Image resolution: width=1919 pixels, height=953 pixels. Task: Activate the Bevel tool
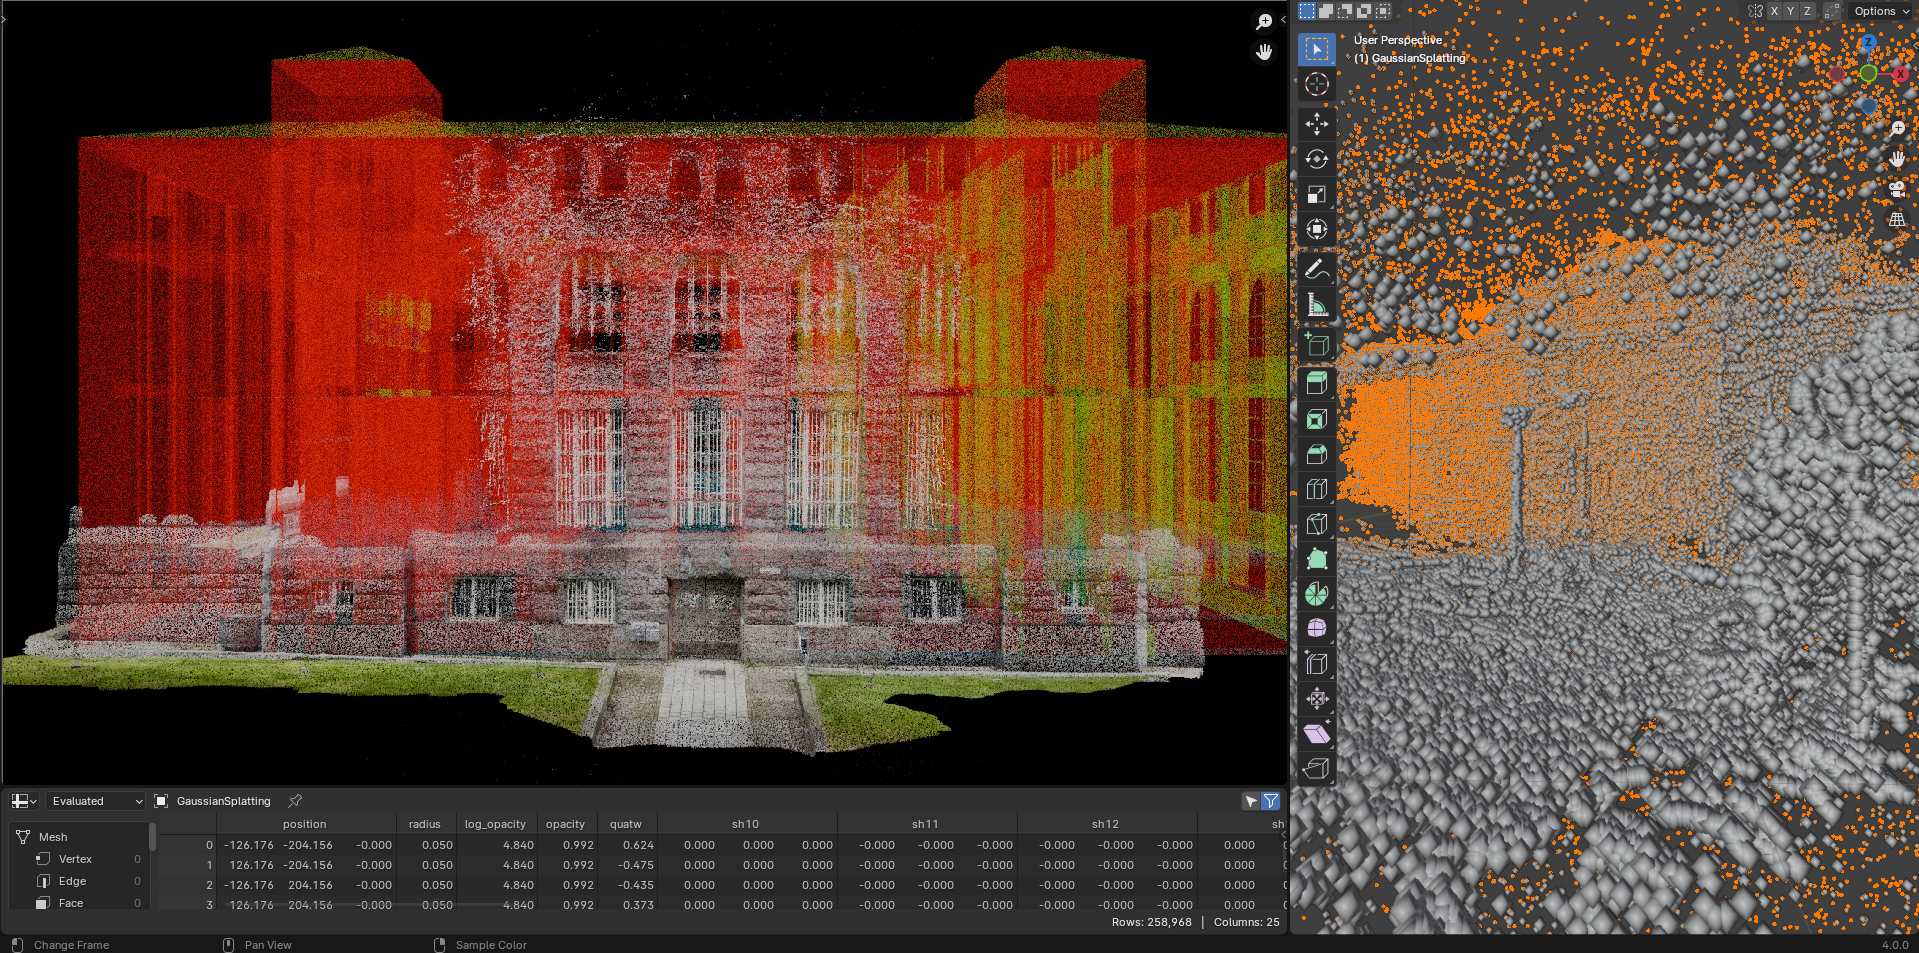[1316, 454]
